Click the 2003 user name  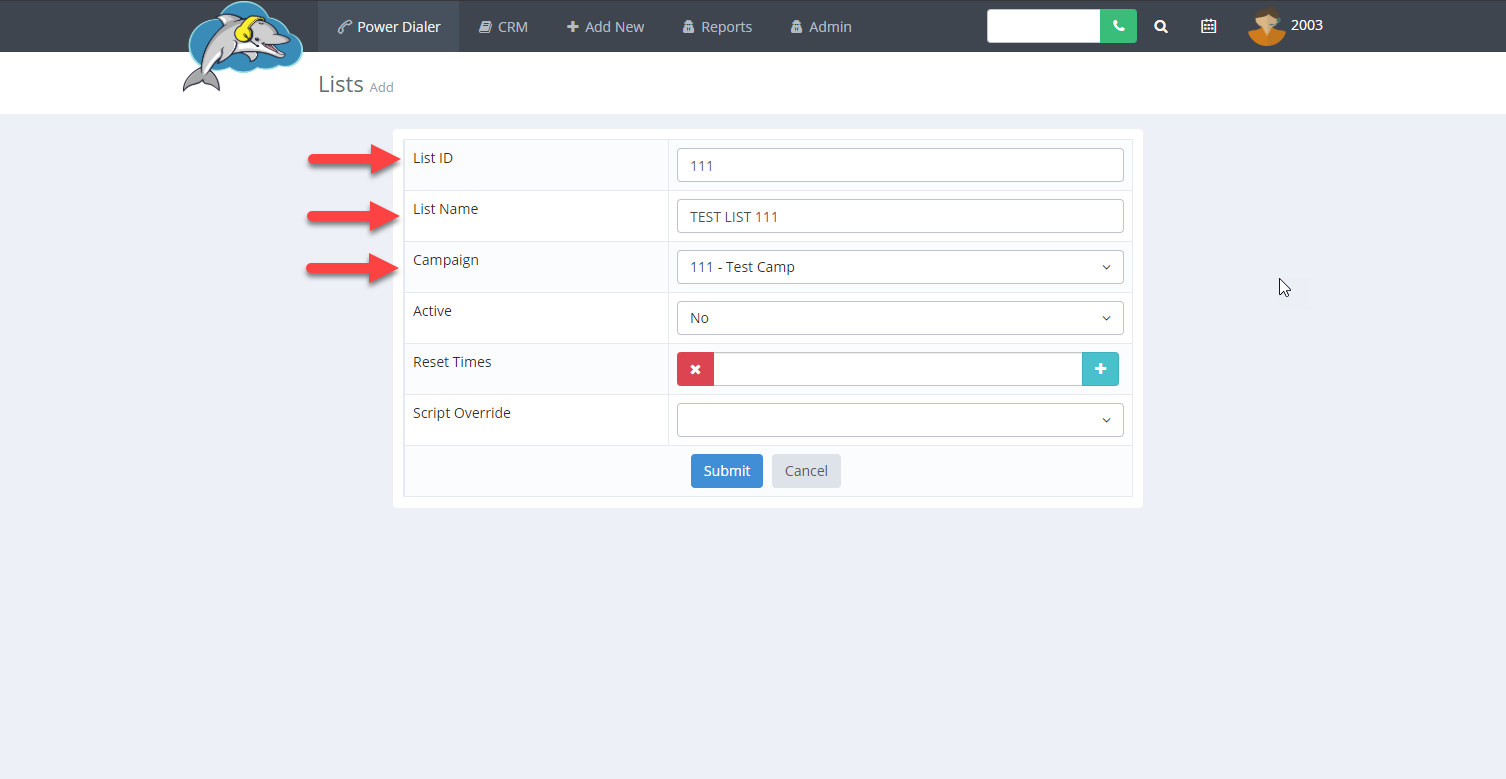(x=1307, y=25)
